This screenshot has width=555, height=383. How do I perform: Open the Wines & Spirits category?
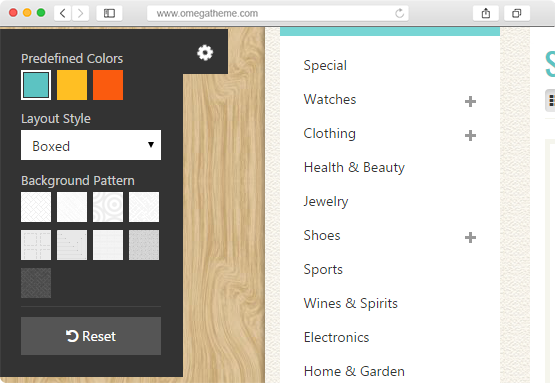point(351,303)
